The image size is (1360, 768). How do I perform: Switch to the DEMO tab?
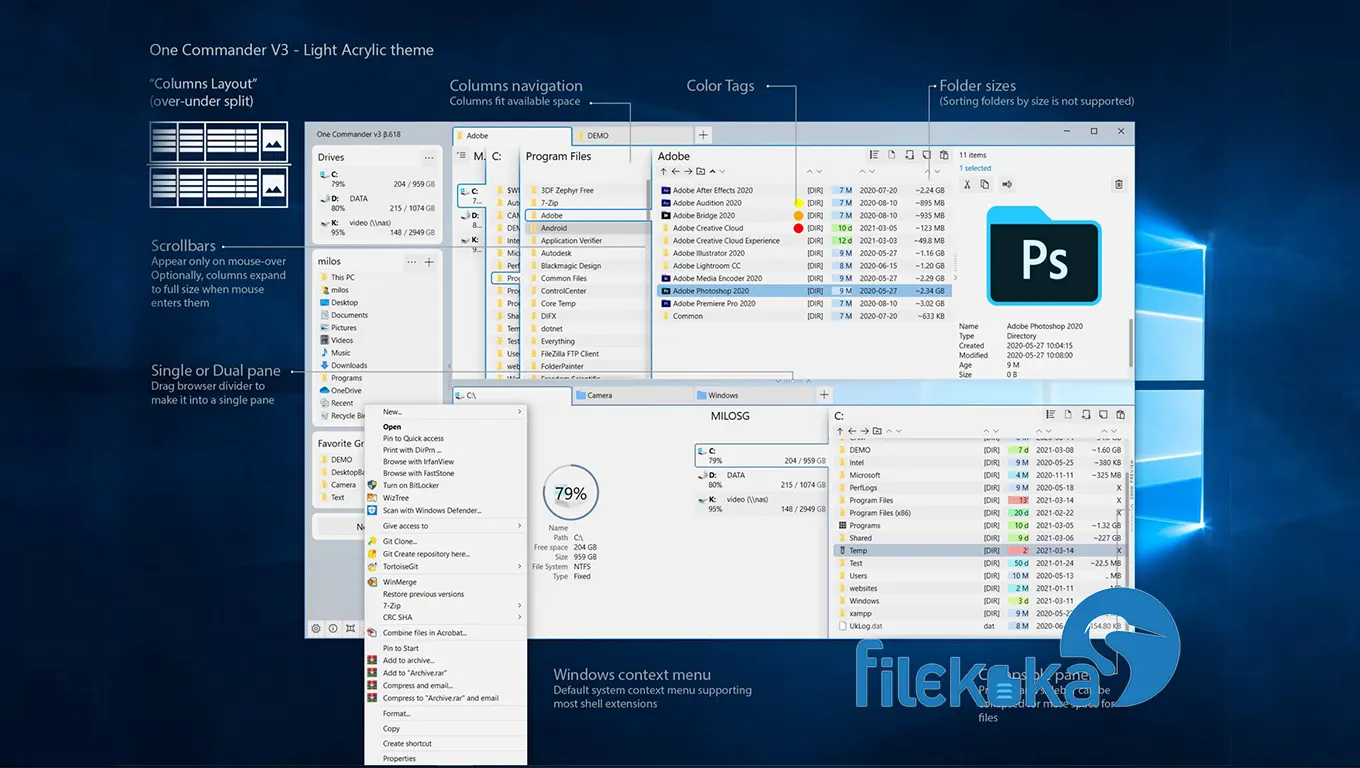(x=633, y=135)
